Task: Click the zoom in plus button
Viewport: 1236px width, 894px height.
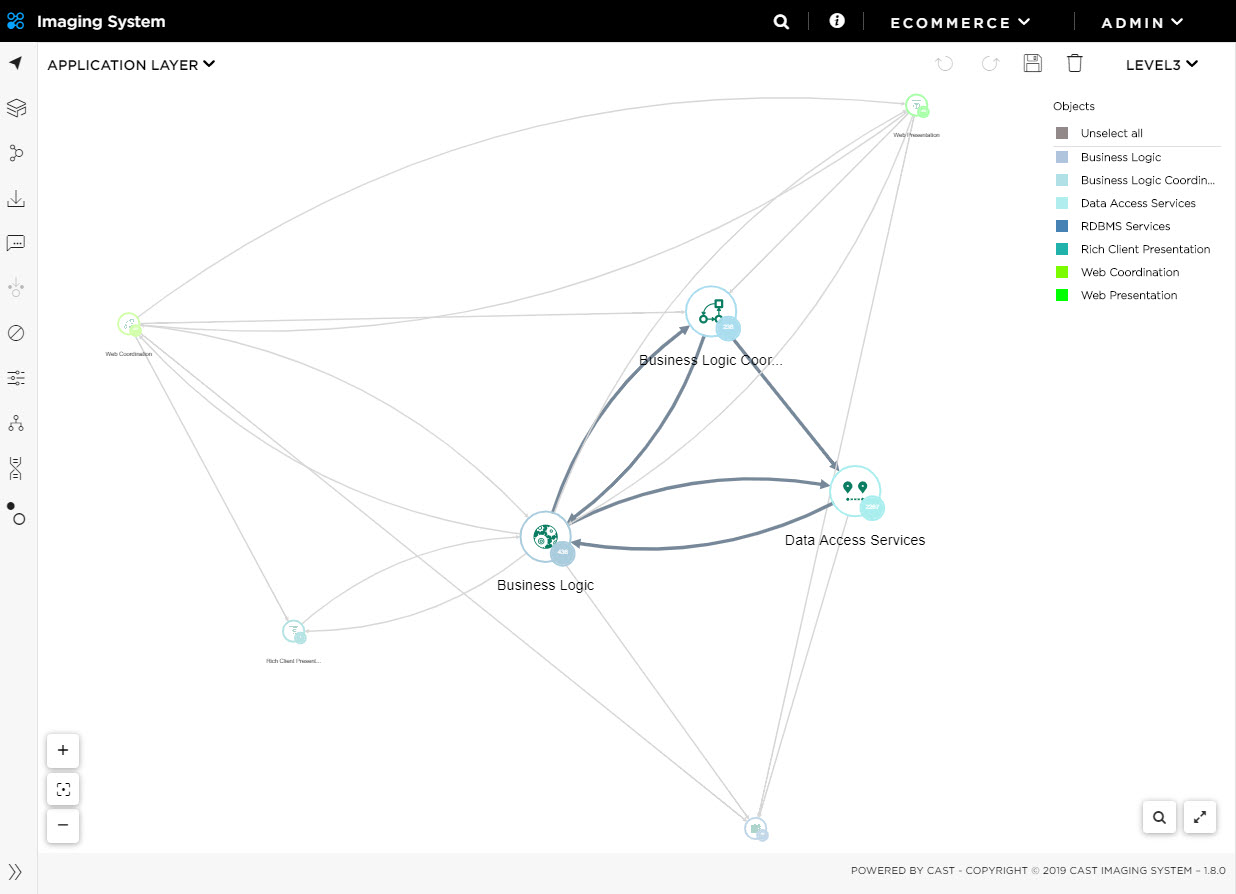Action: coord(63,750)
